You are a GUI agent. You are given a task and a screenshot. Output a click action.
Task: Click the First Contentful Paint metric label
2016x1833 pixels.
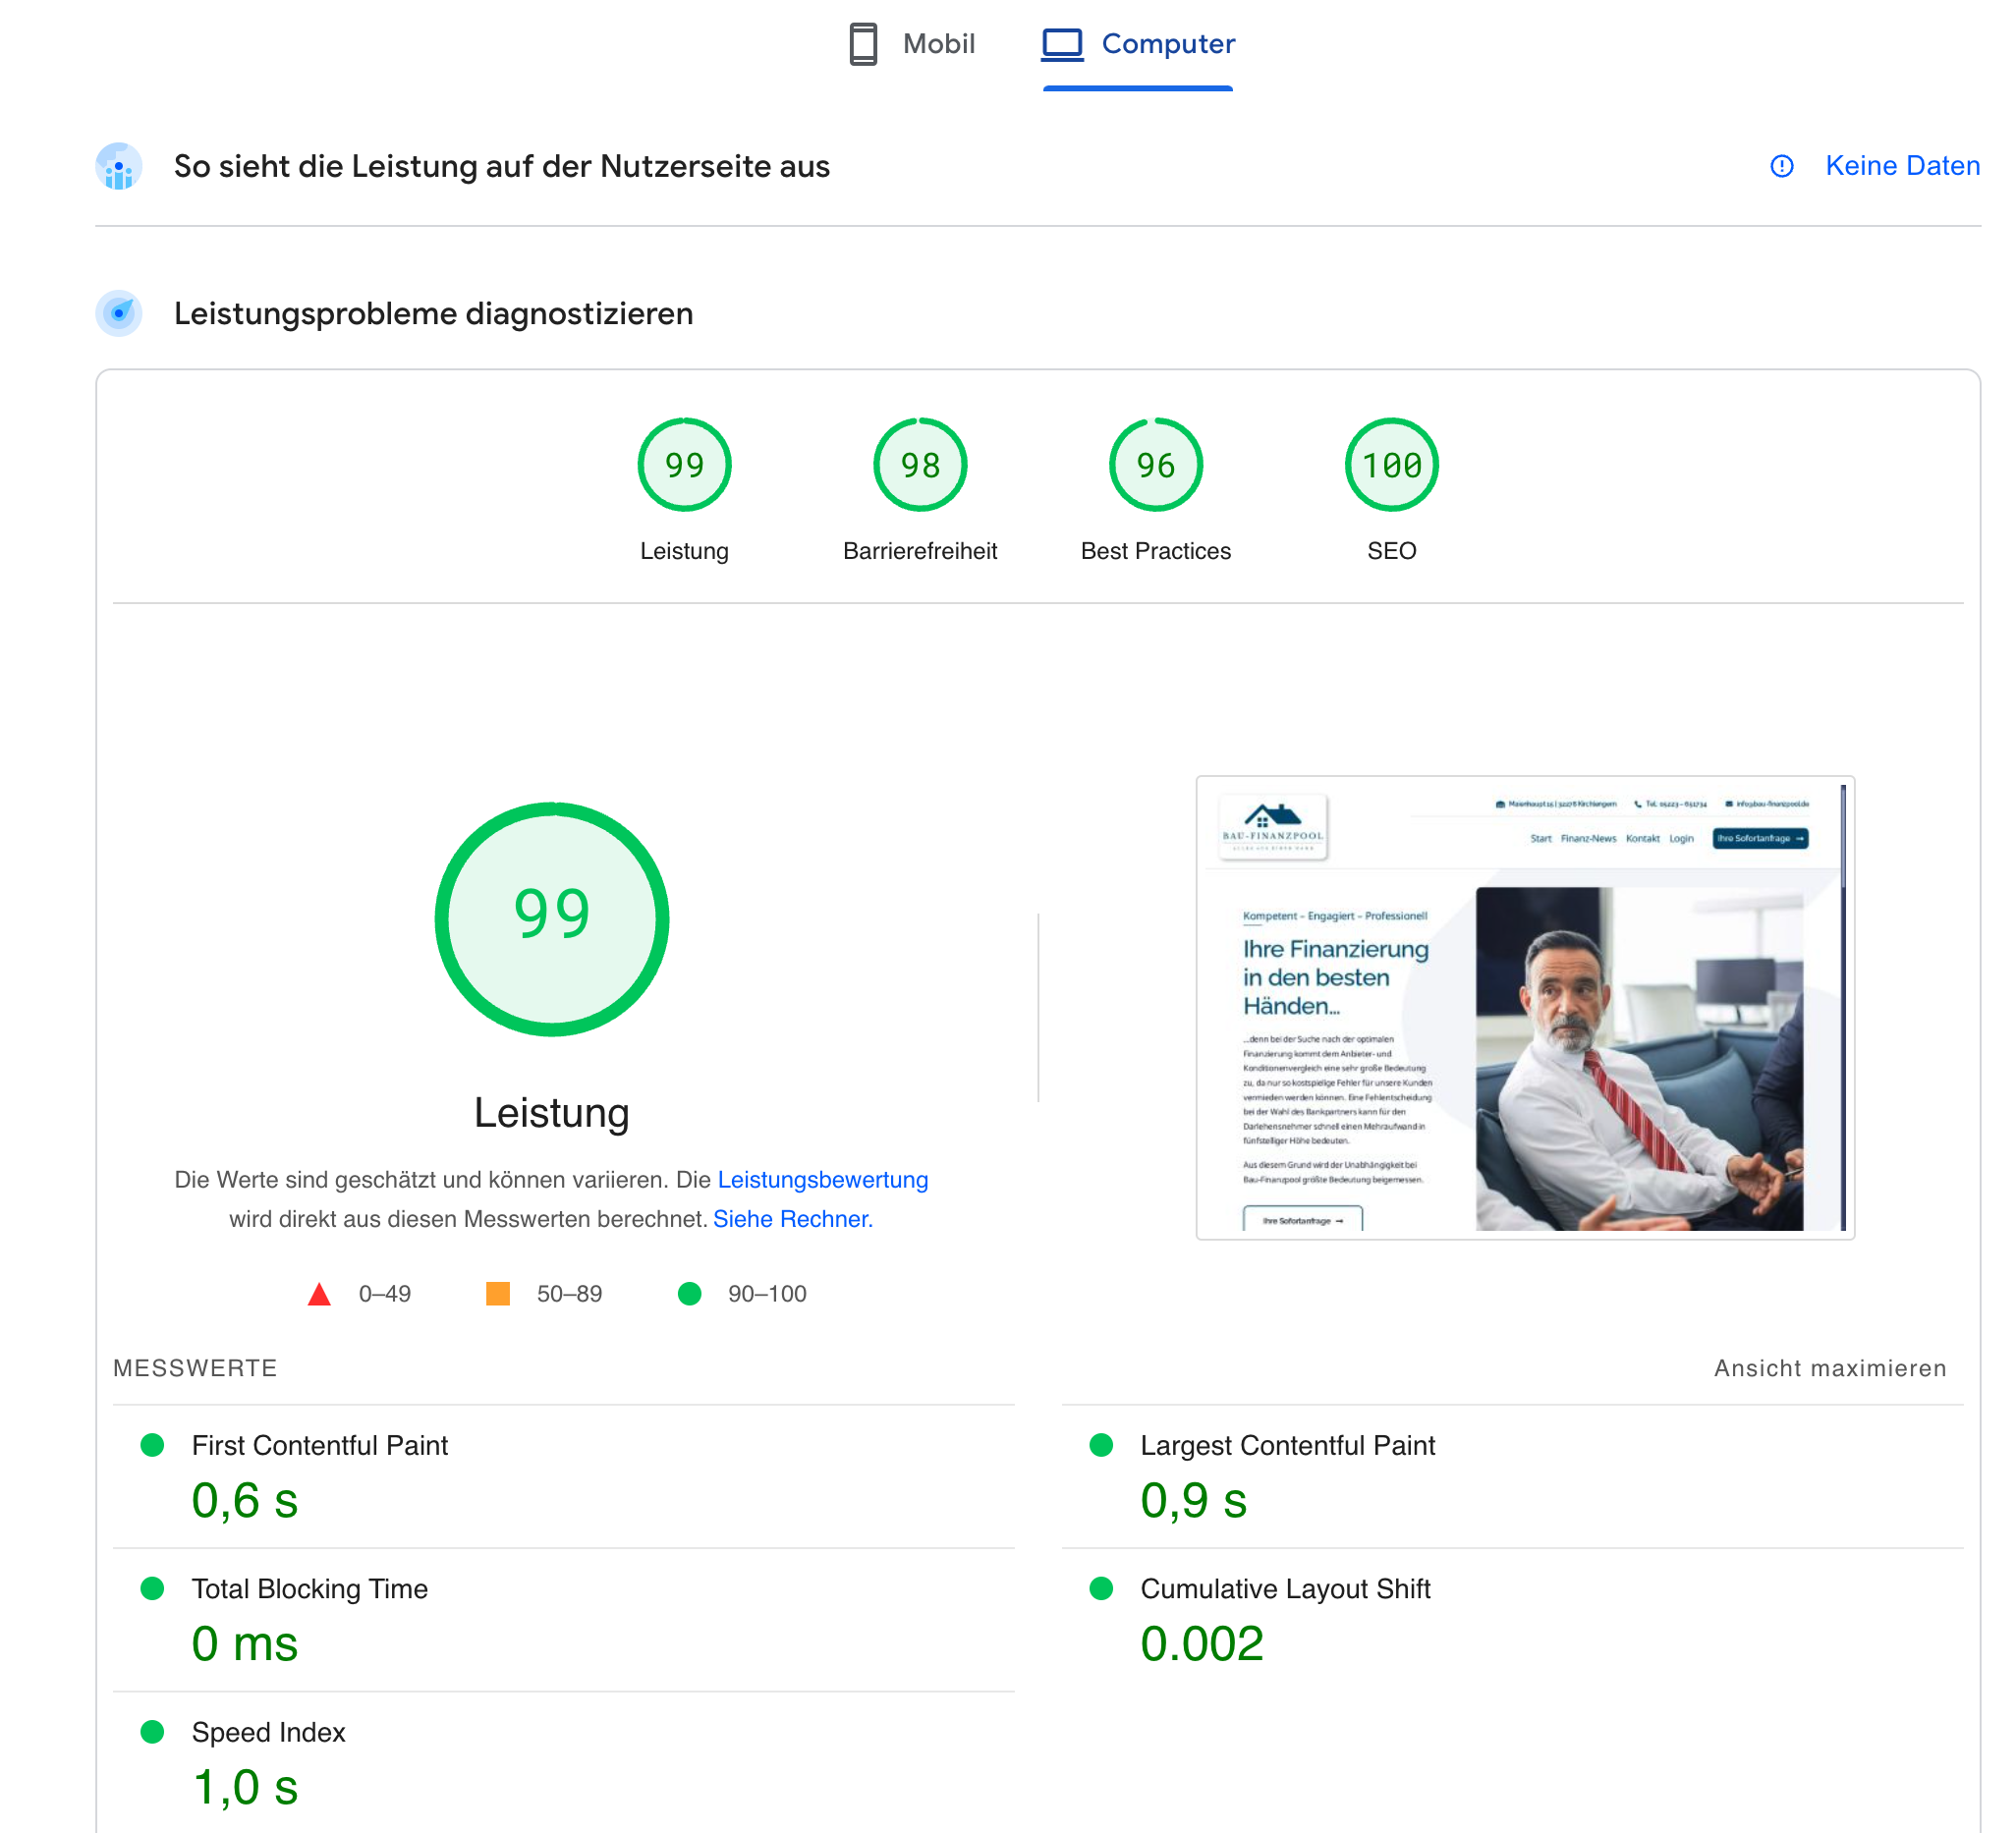320,1445
